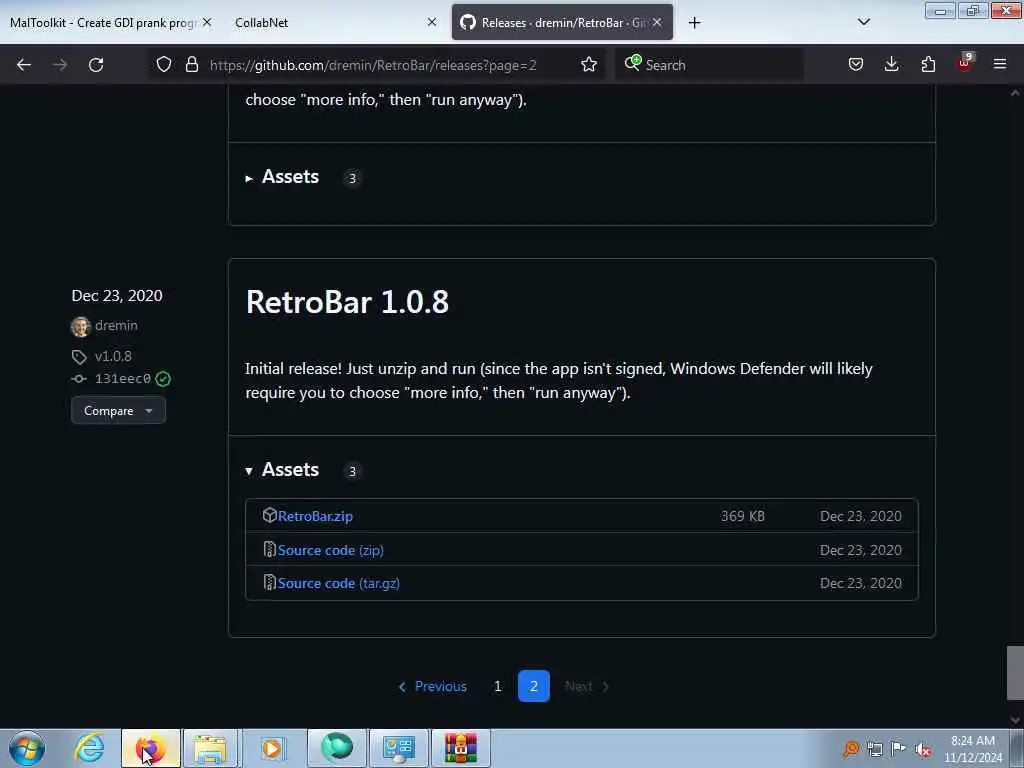Open the clock showing 8:24 AM
The height and width of the screenshot is (768, 1024).
point(972,748)
